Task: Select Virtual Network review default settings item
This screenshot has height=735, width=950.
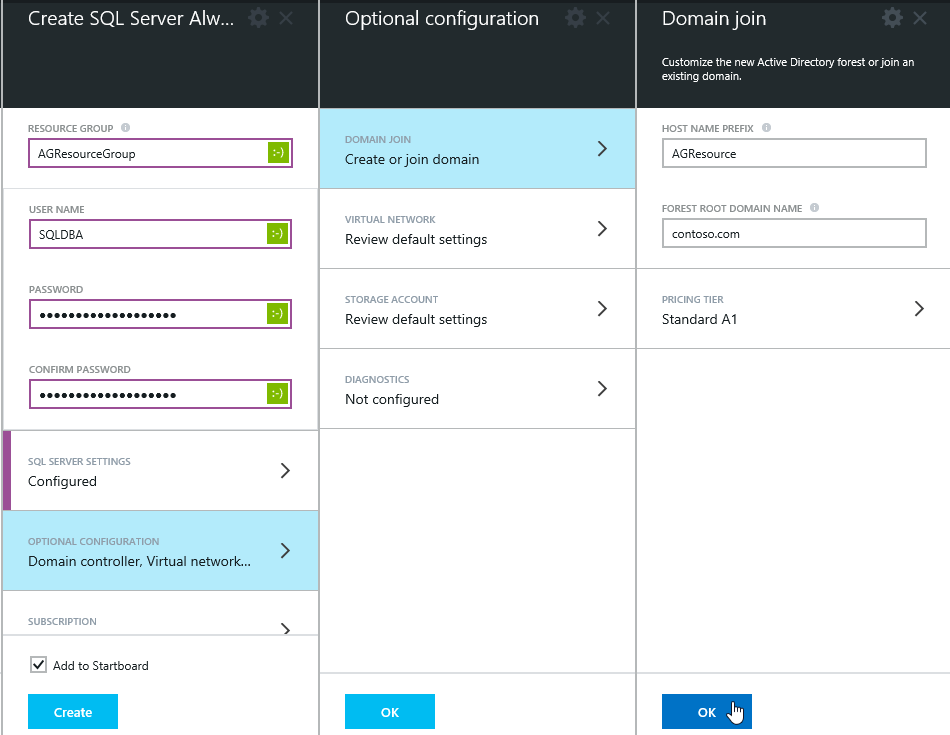Action: click(477, 229)
